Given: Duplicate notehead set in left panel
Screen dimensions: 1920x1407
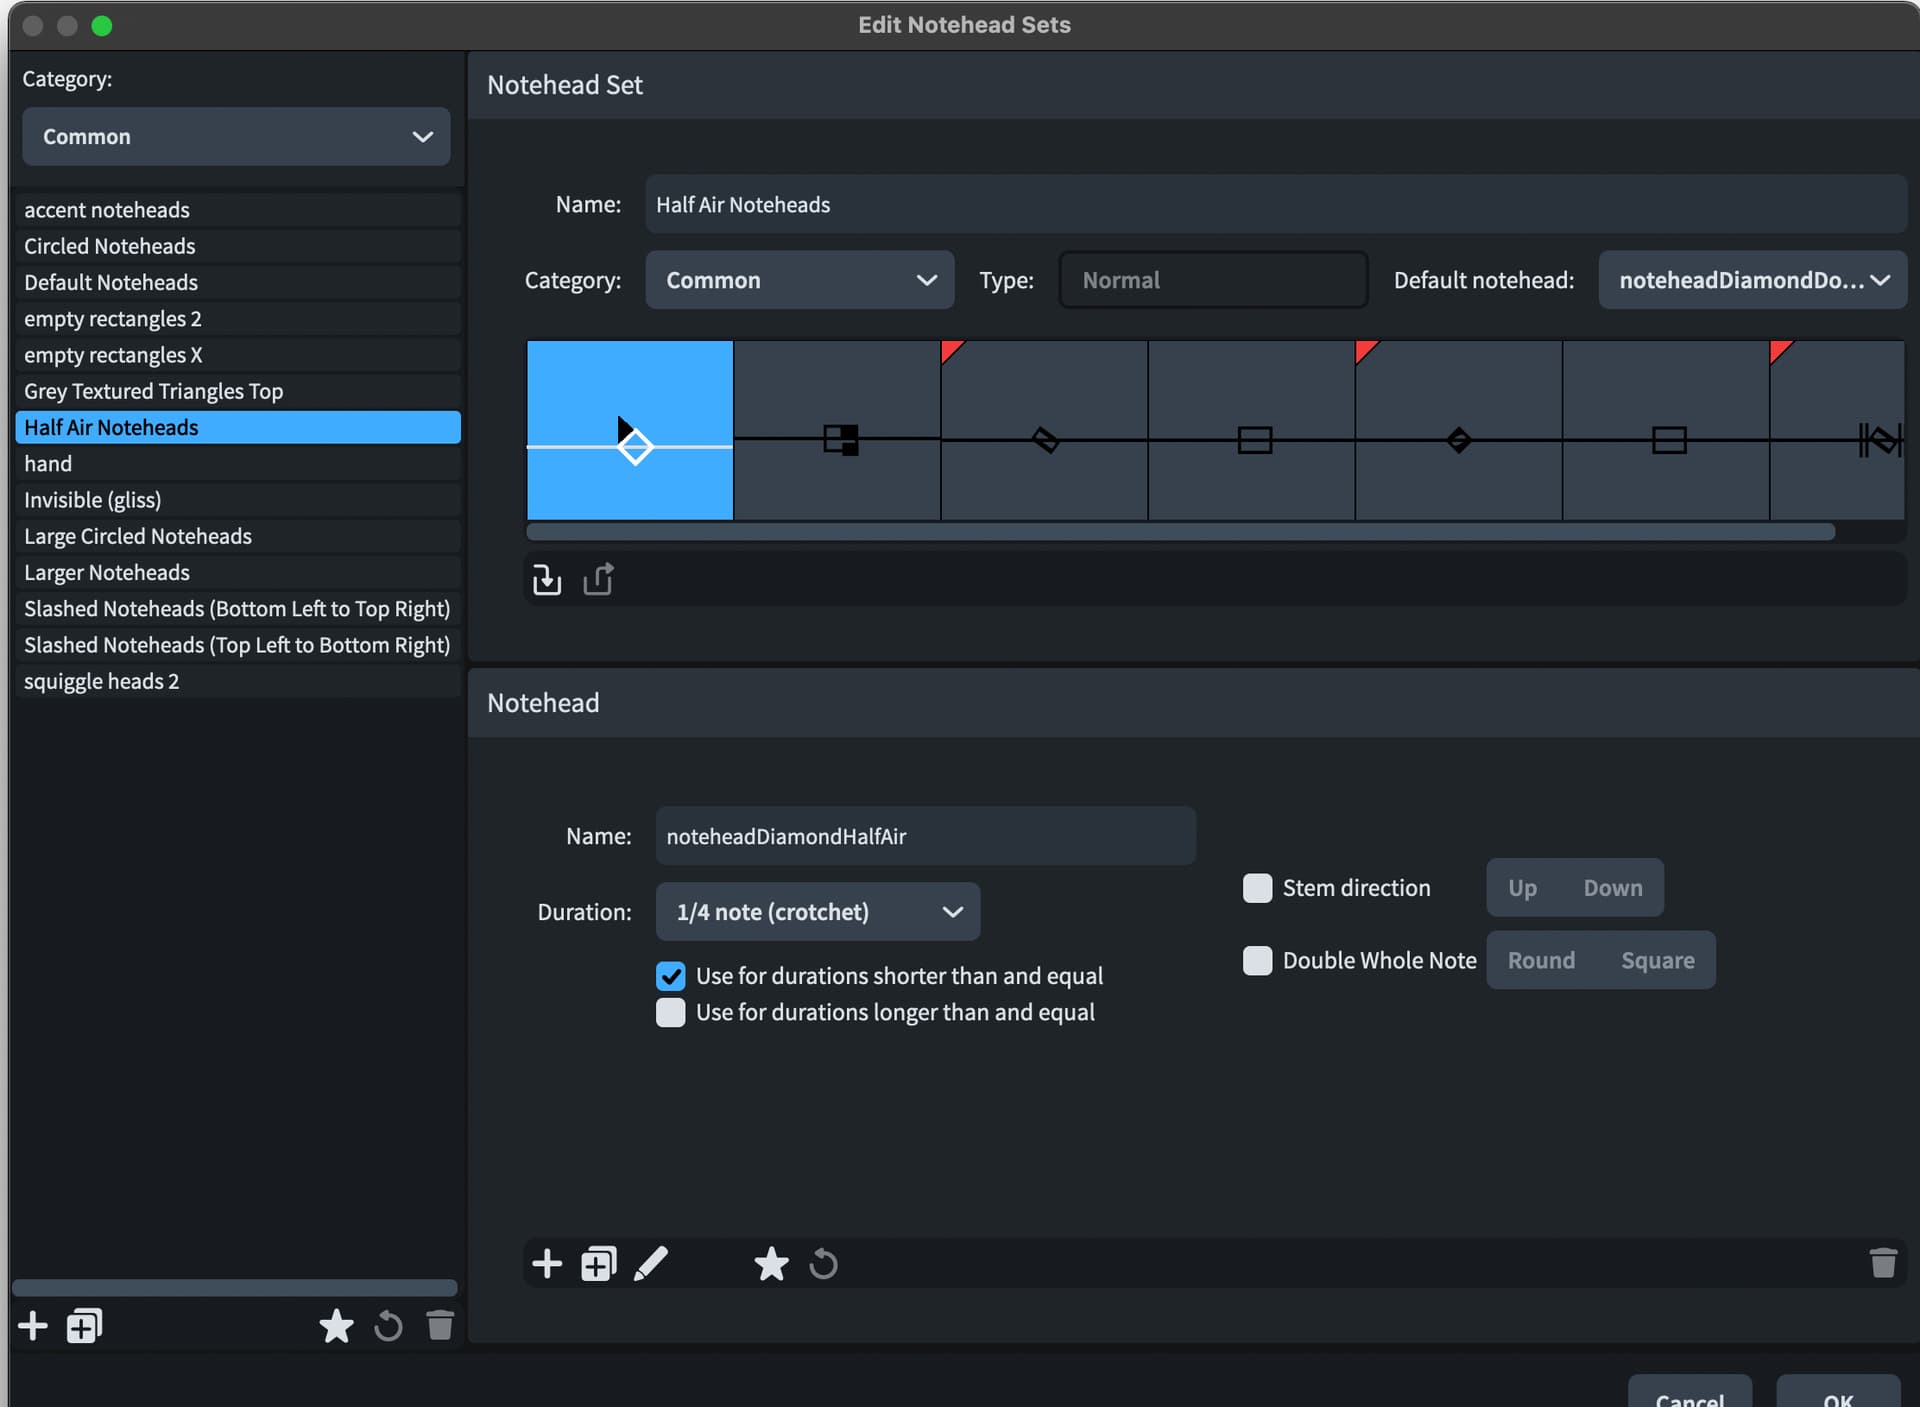Looking at the screenshot, I should click(84, 1326).
